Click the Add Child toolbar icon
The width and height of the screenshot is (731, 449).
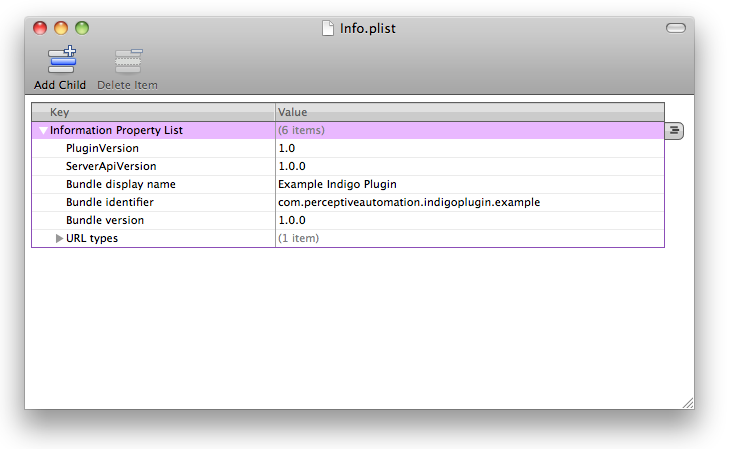pyautogui.click(x=62, y=60)
